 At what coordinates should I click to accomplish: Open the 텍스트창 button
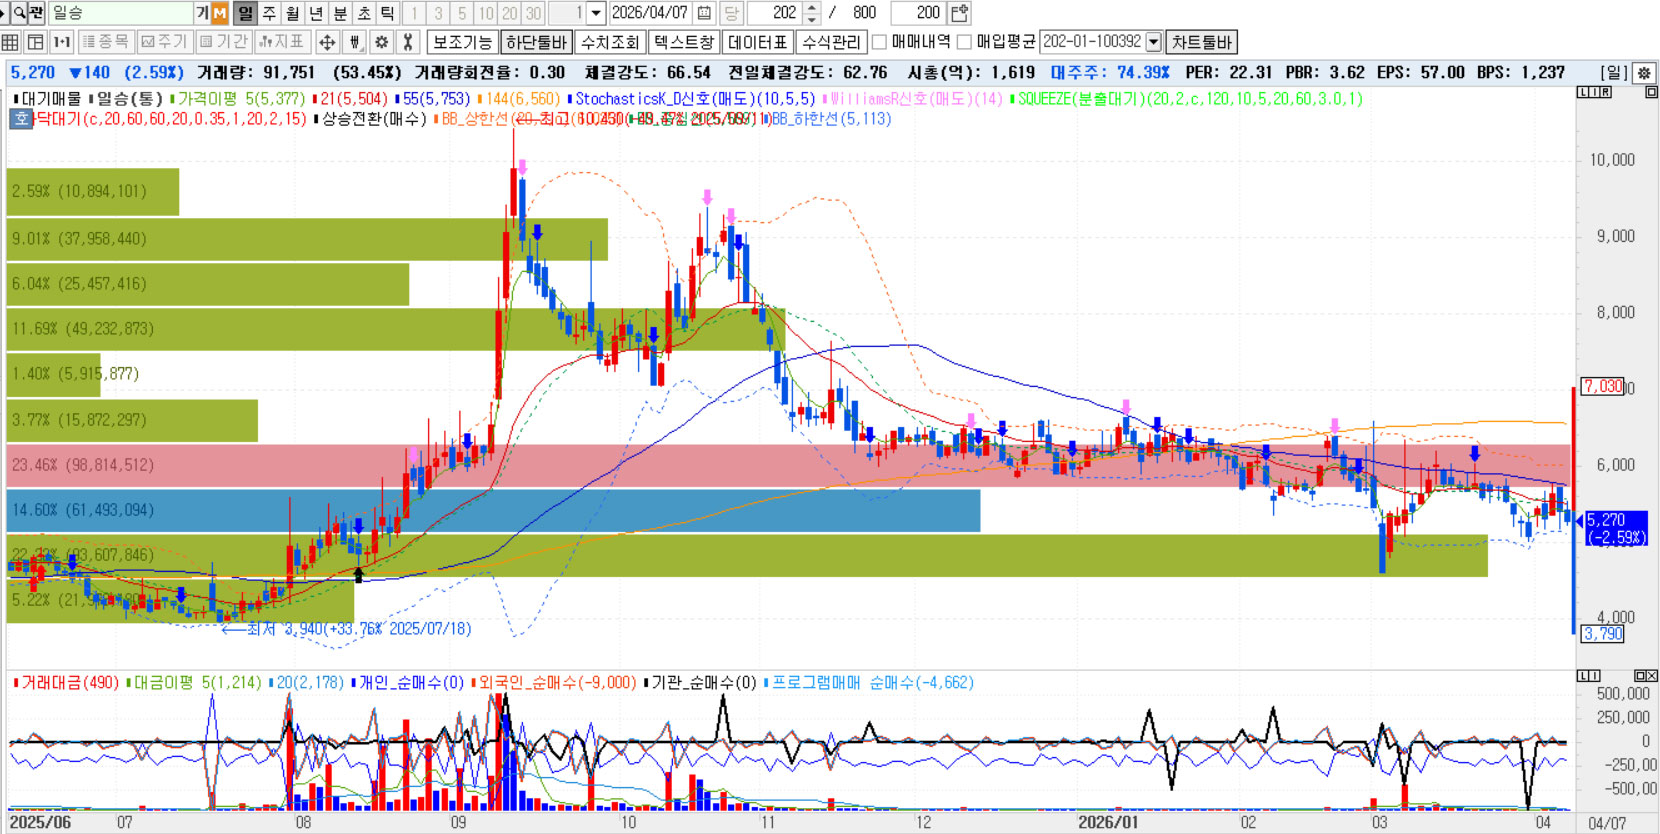click(684, 42)
